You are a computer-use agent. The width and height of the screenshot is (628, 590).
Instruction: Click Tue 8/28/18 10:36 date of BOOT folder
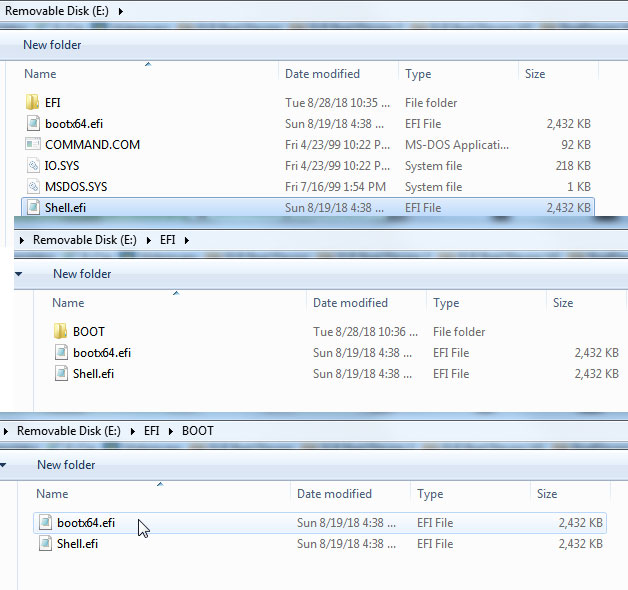(x=365, y=332)
